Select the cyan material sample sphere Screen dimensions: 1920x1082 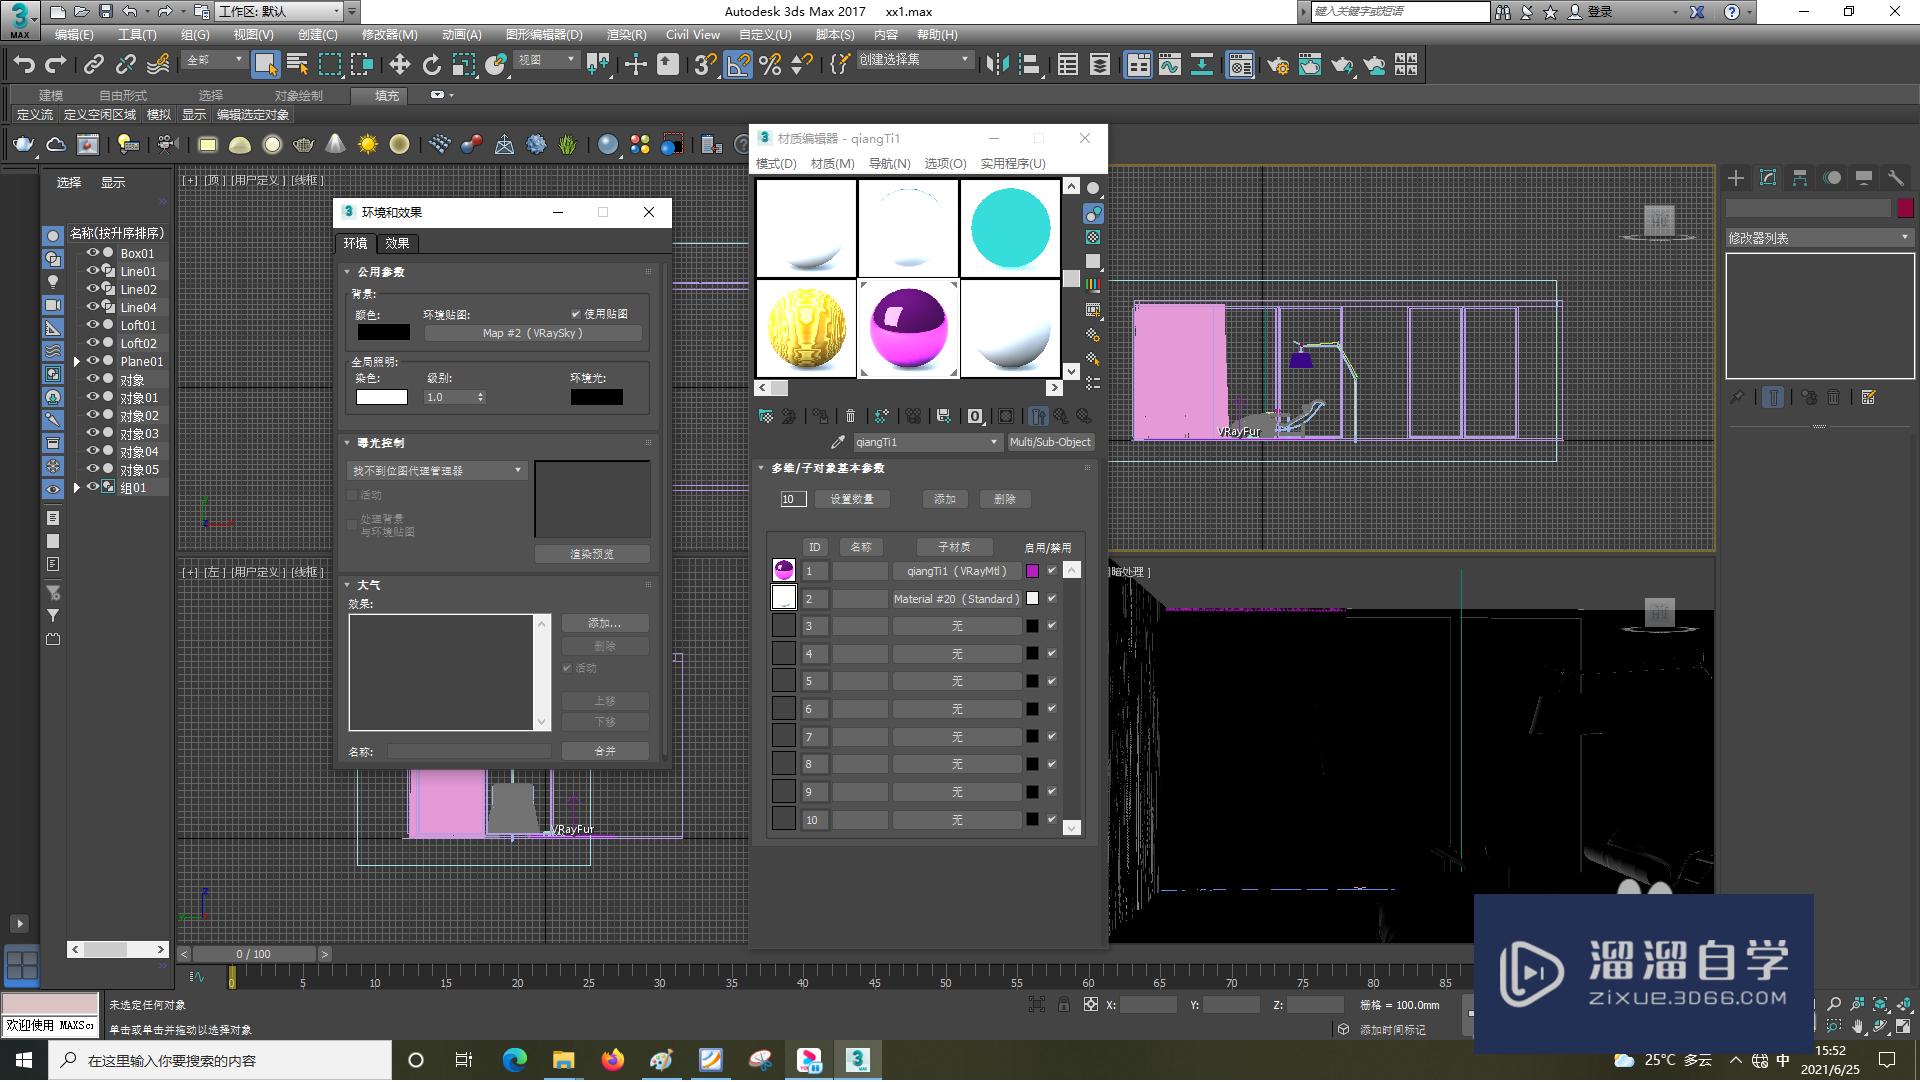click(x=1010, y=228)
